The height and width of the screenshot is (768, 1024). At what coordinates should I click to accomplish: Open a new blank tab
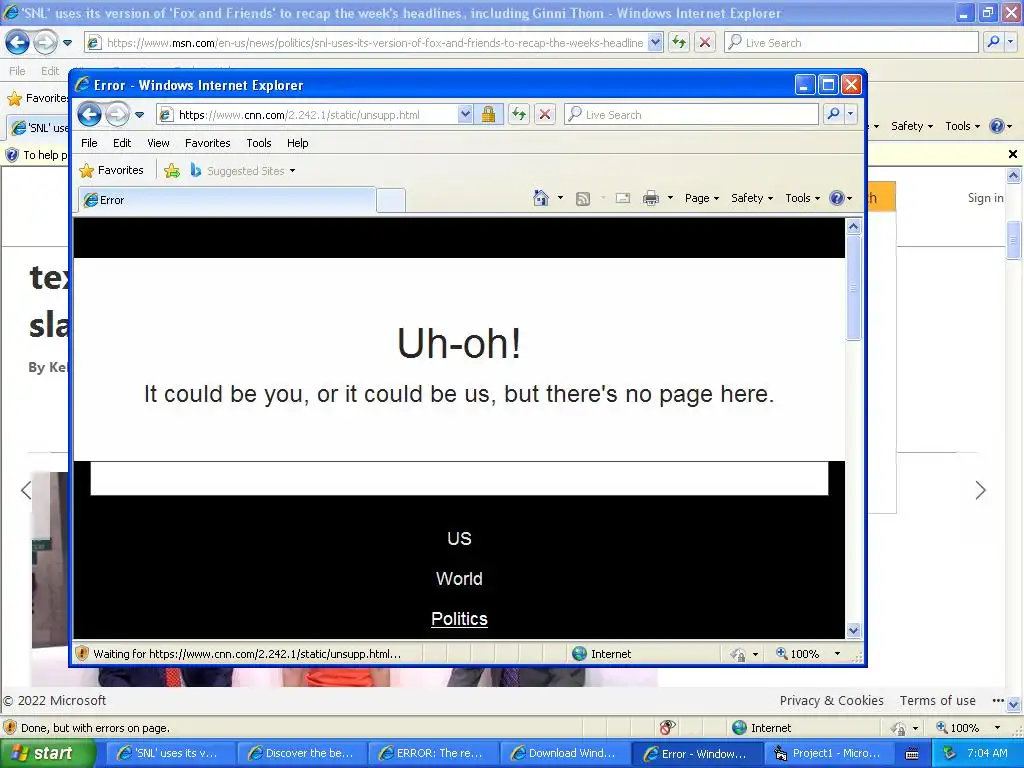(391, 200)
